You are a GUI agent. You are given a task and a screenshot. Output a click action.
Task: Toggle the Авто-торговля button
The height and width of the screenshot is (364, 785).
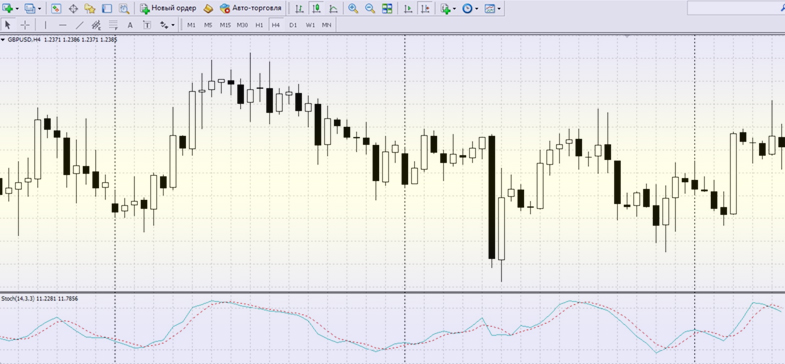[x=251, y=9]
